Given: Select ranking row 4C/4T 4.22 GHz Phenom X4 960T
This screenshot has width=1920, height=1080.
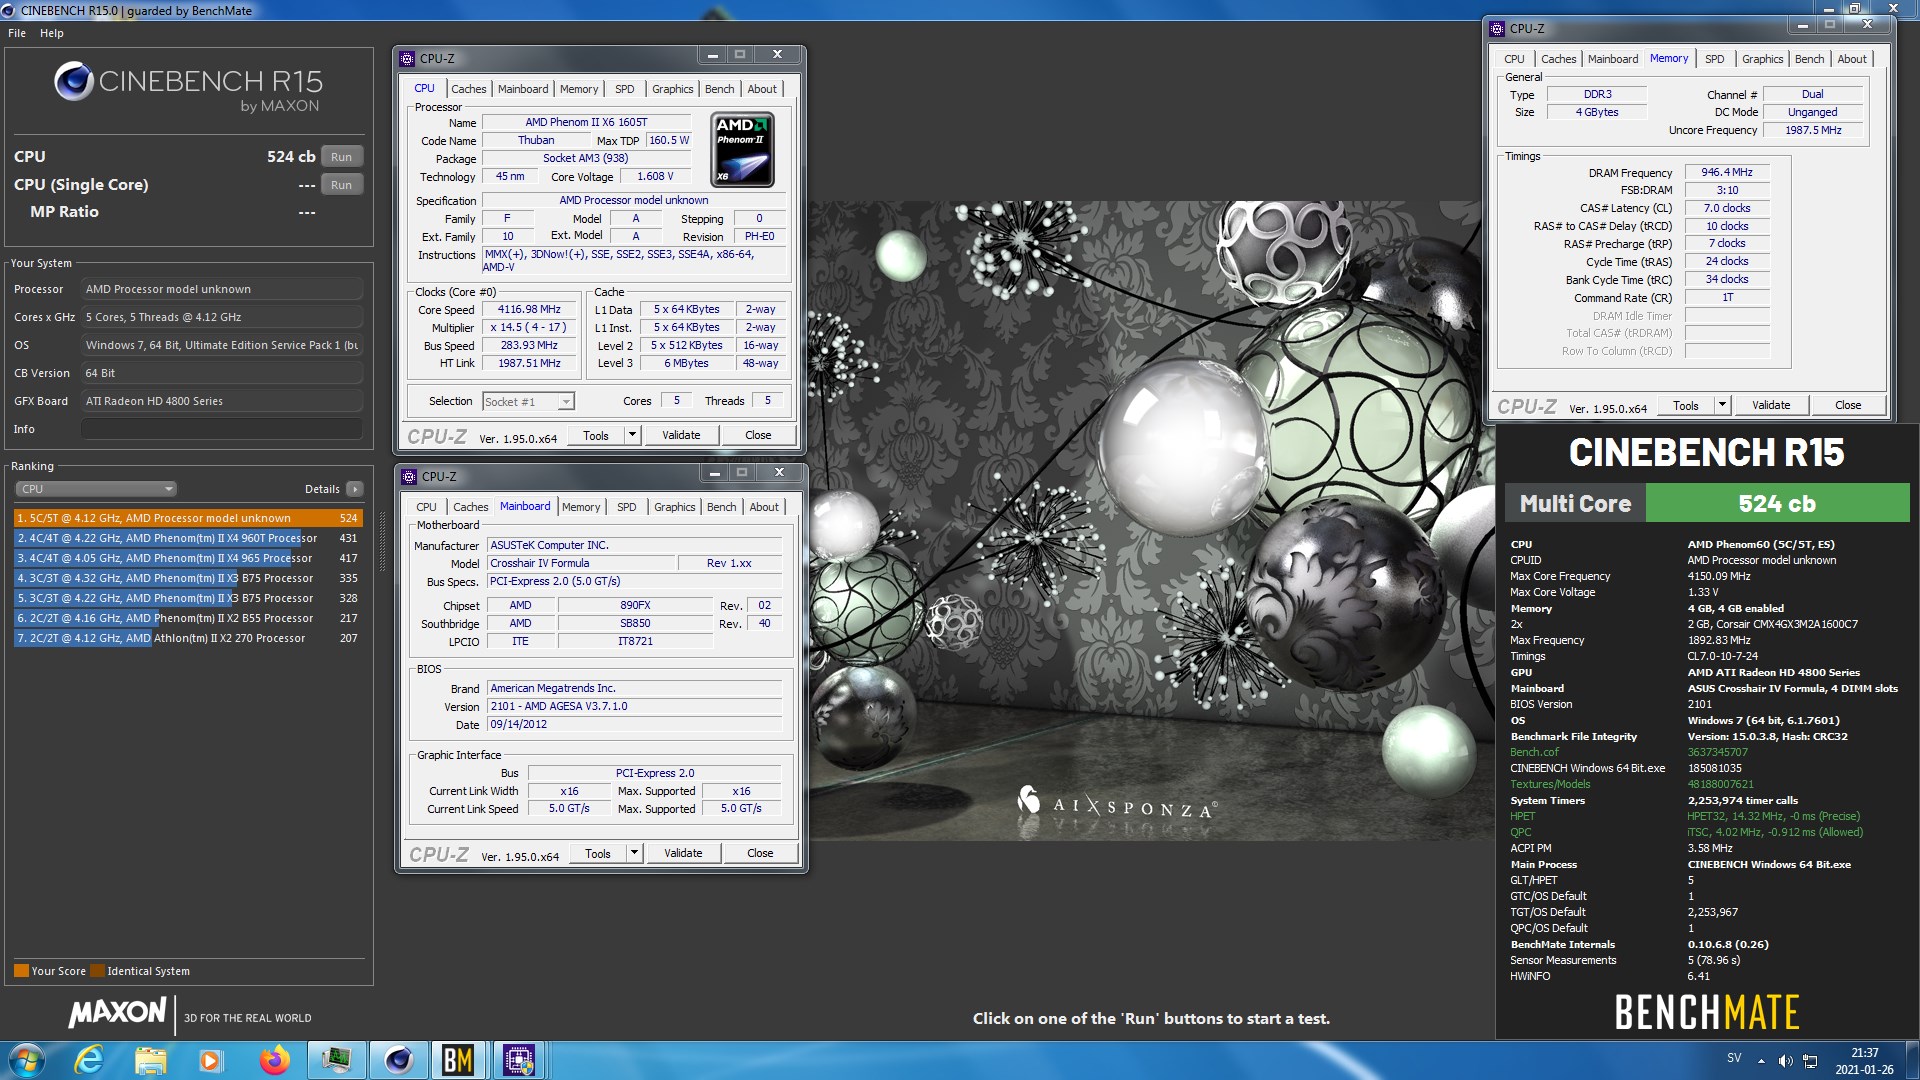Looking at the screenshot, I should (x=188, y=538).
